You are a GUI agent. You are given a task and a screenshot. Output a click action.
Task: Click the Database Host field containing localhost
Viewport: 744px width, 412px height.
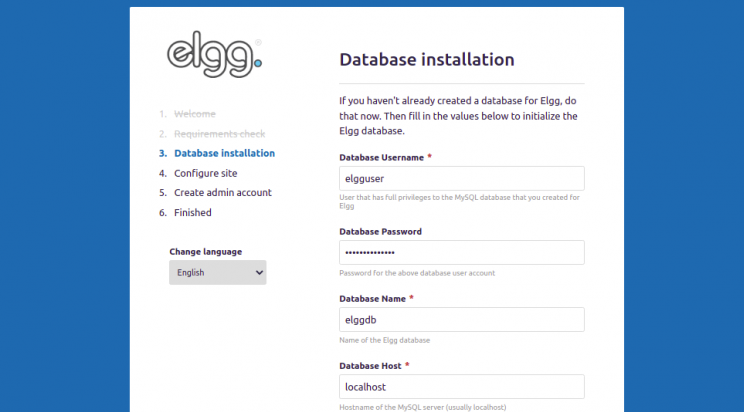pos(461,387)
